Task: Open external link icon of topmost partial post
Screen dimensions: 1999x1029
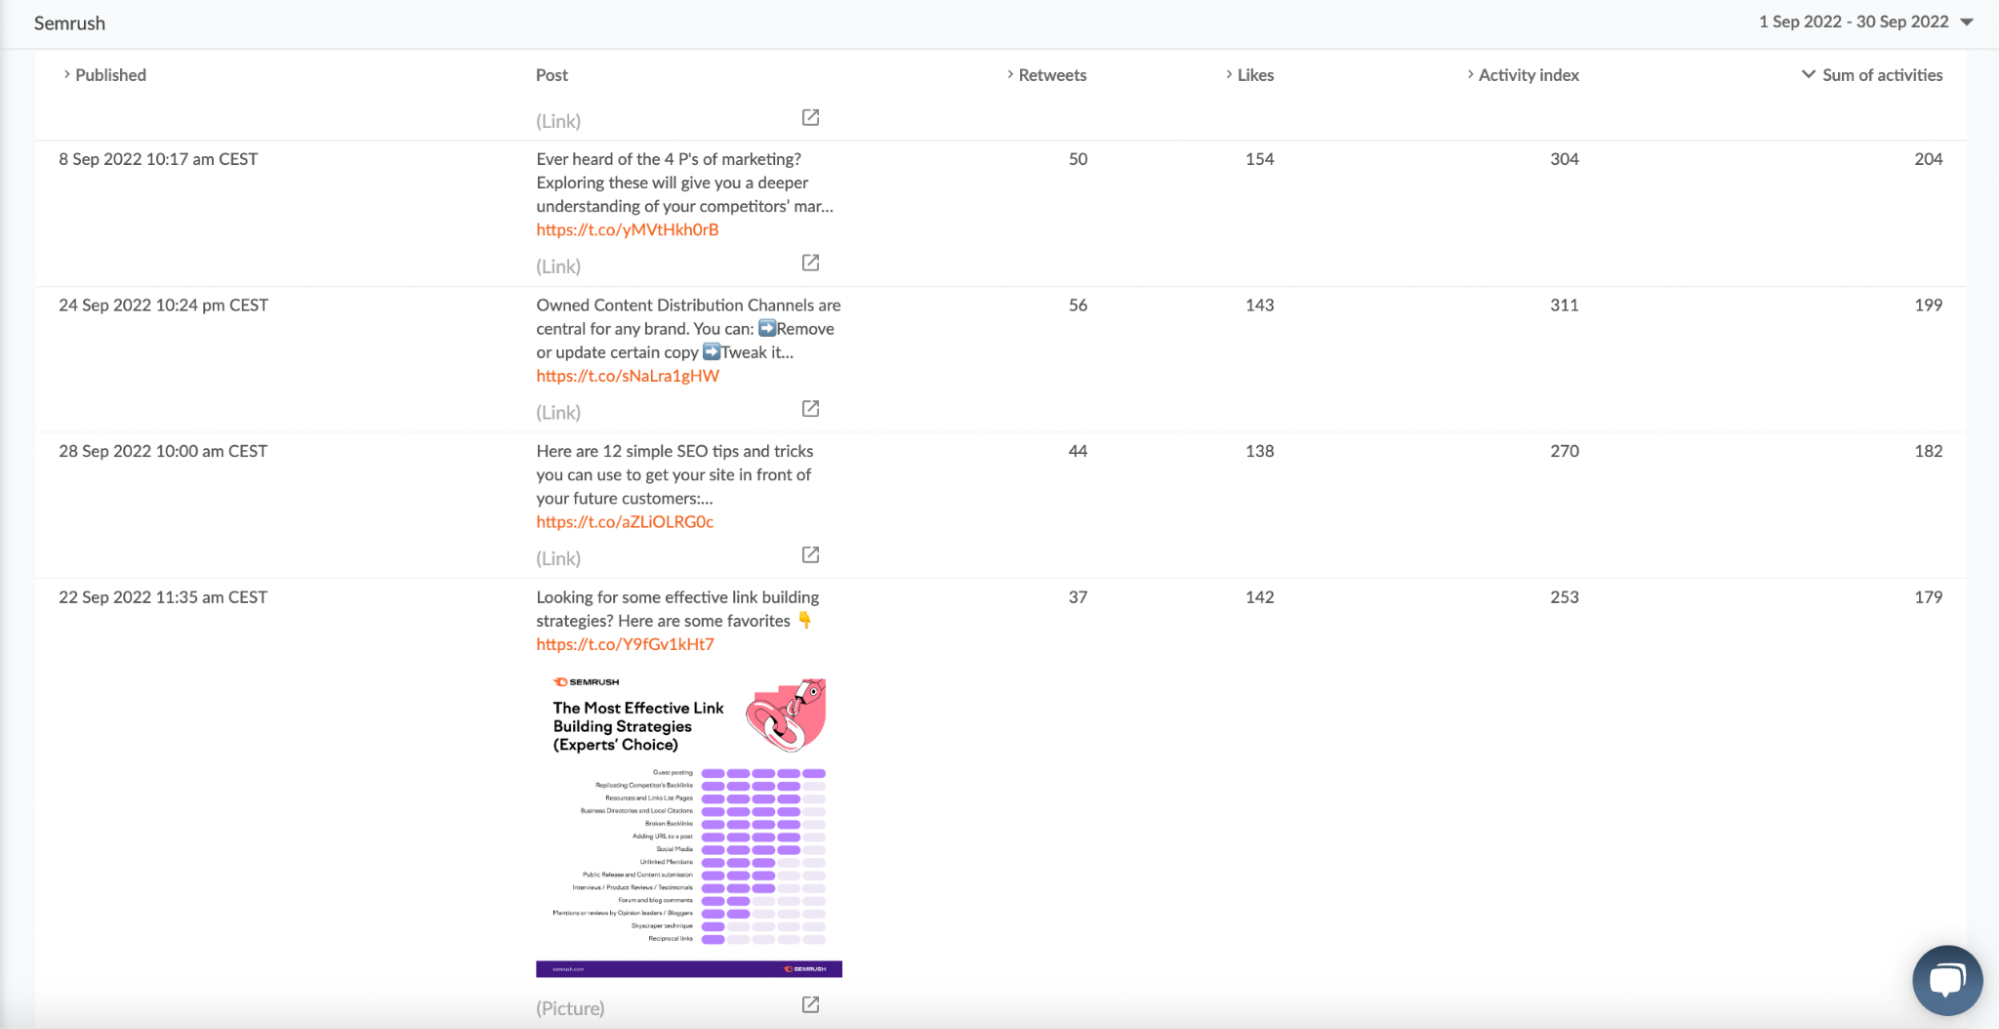Action: tap(810, 118)
